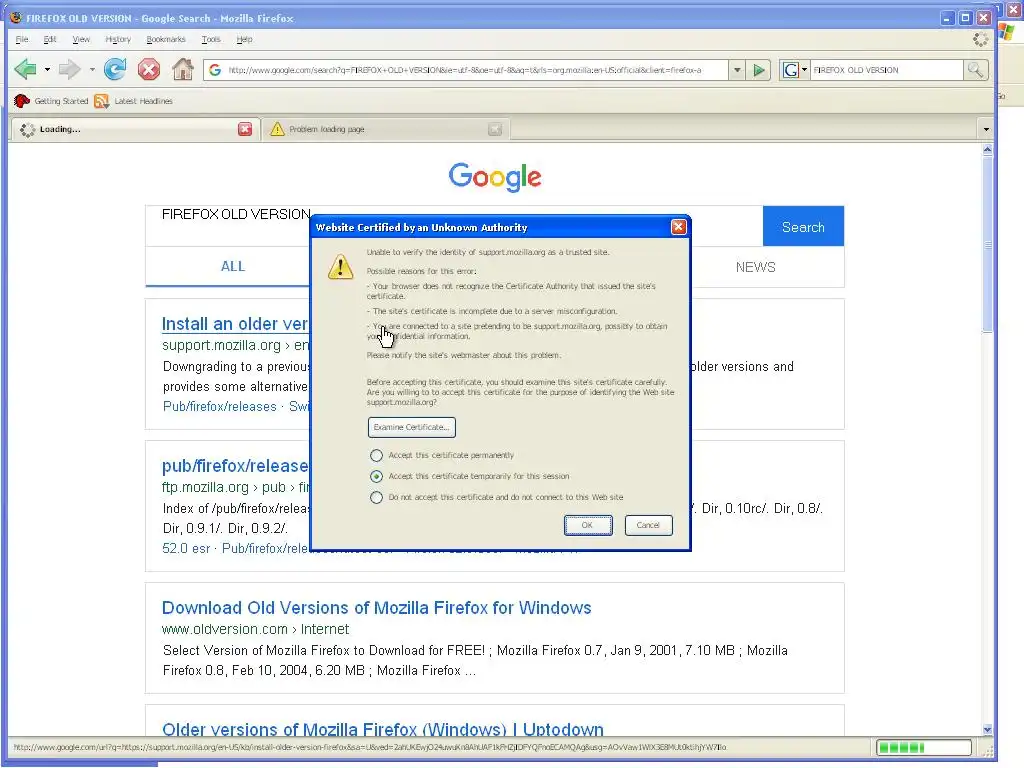Open Install an older version result link
The image size is (1024, 768).
[235, 324]
